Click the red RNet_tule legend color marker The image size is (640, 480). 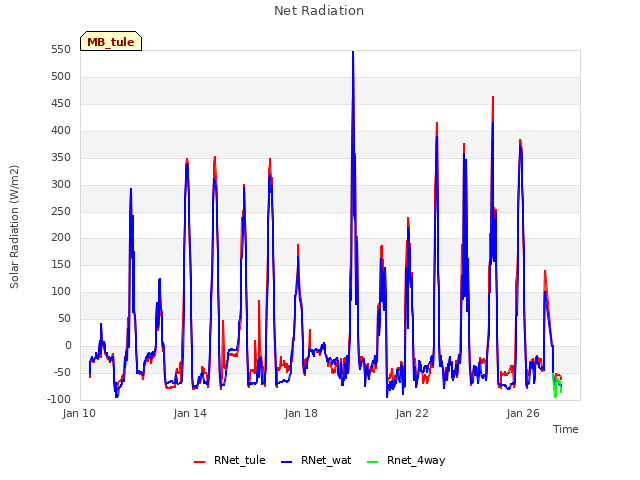(199, 462)
